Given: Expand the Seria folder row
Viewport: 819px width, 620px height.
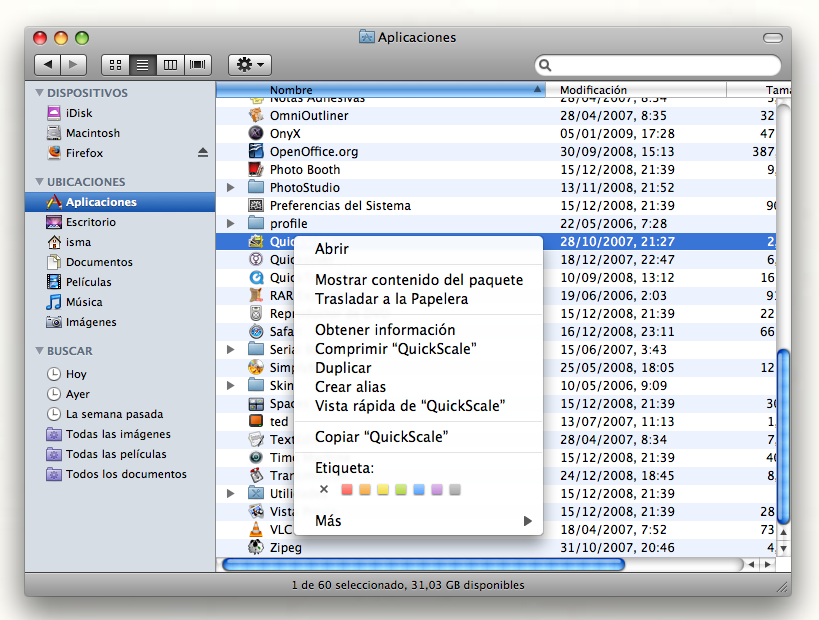Looking at the screenshot, I should pyautogui.click(x=230, y=349).
